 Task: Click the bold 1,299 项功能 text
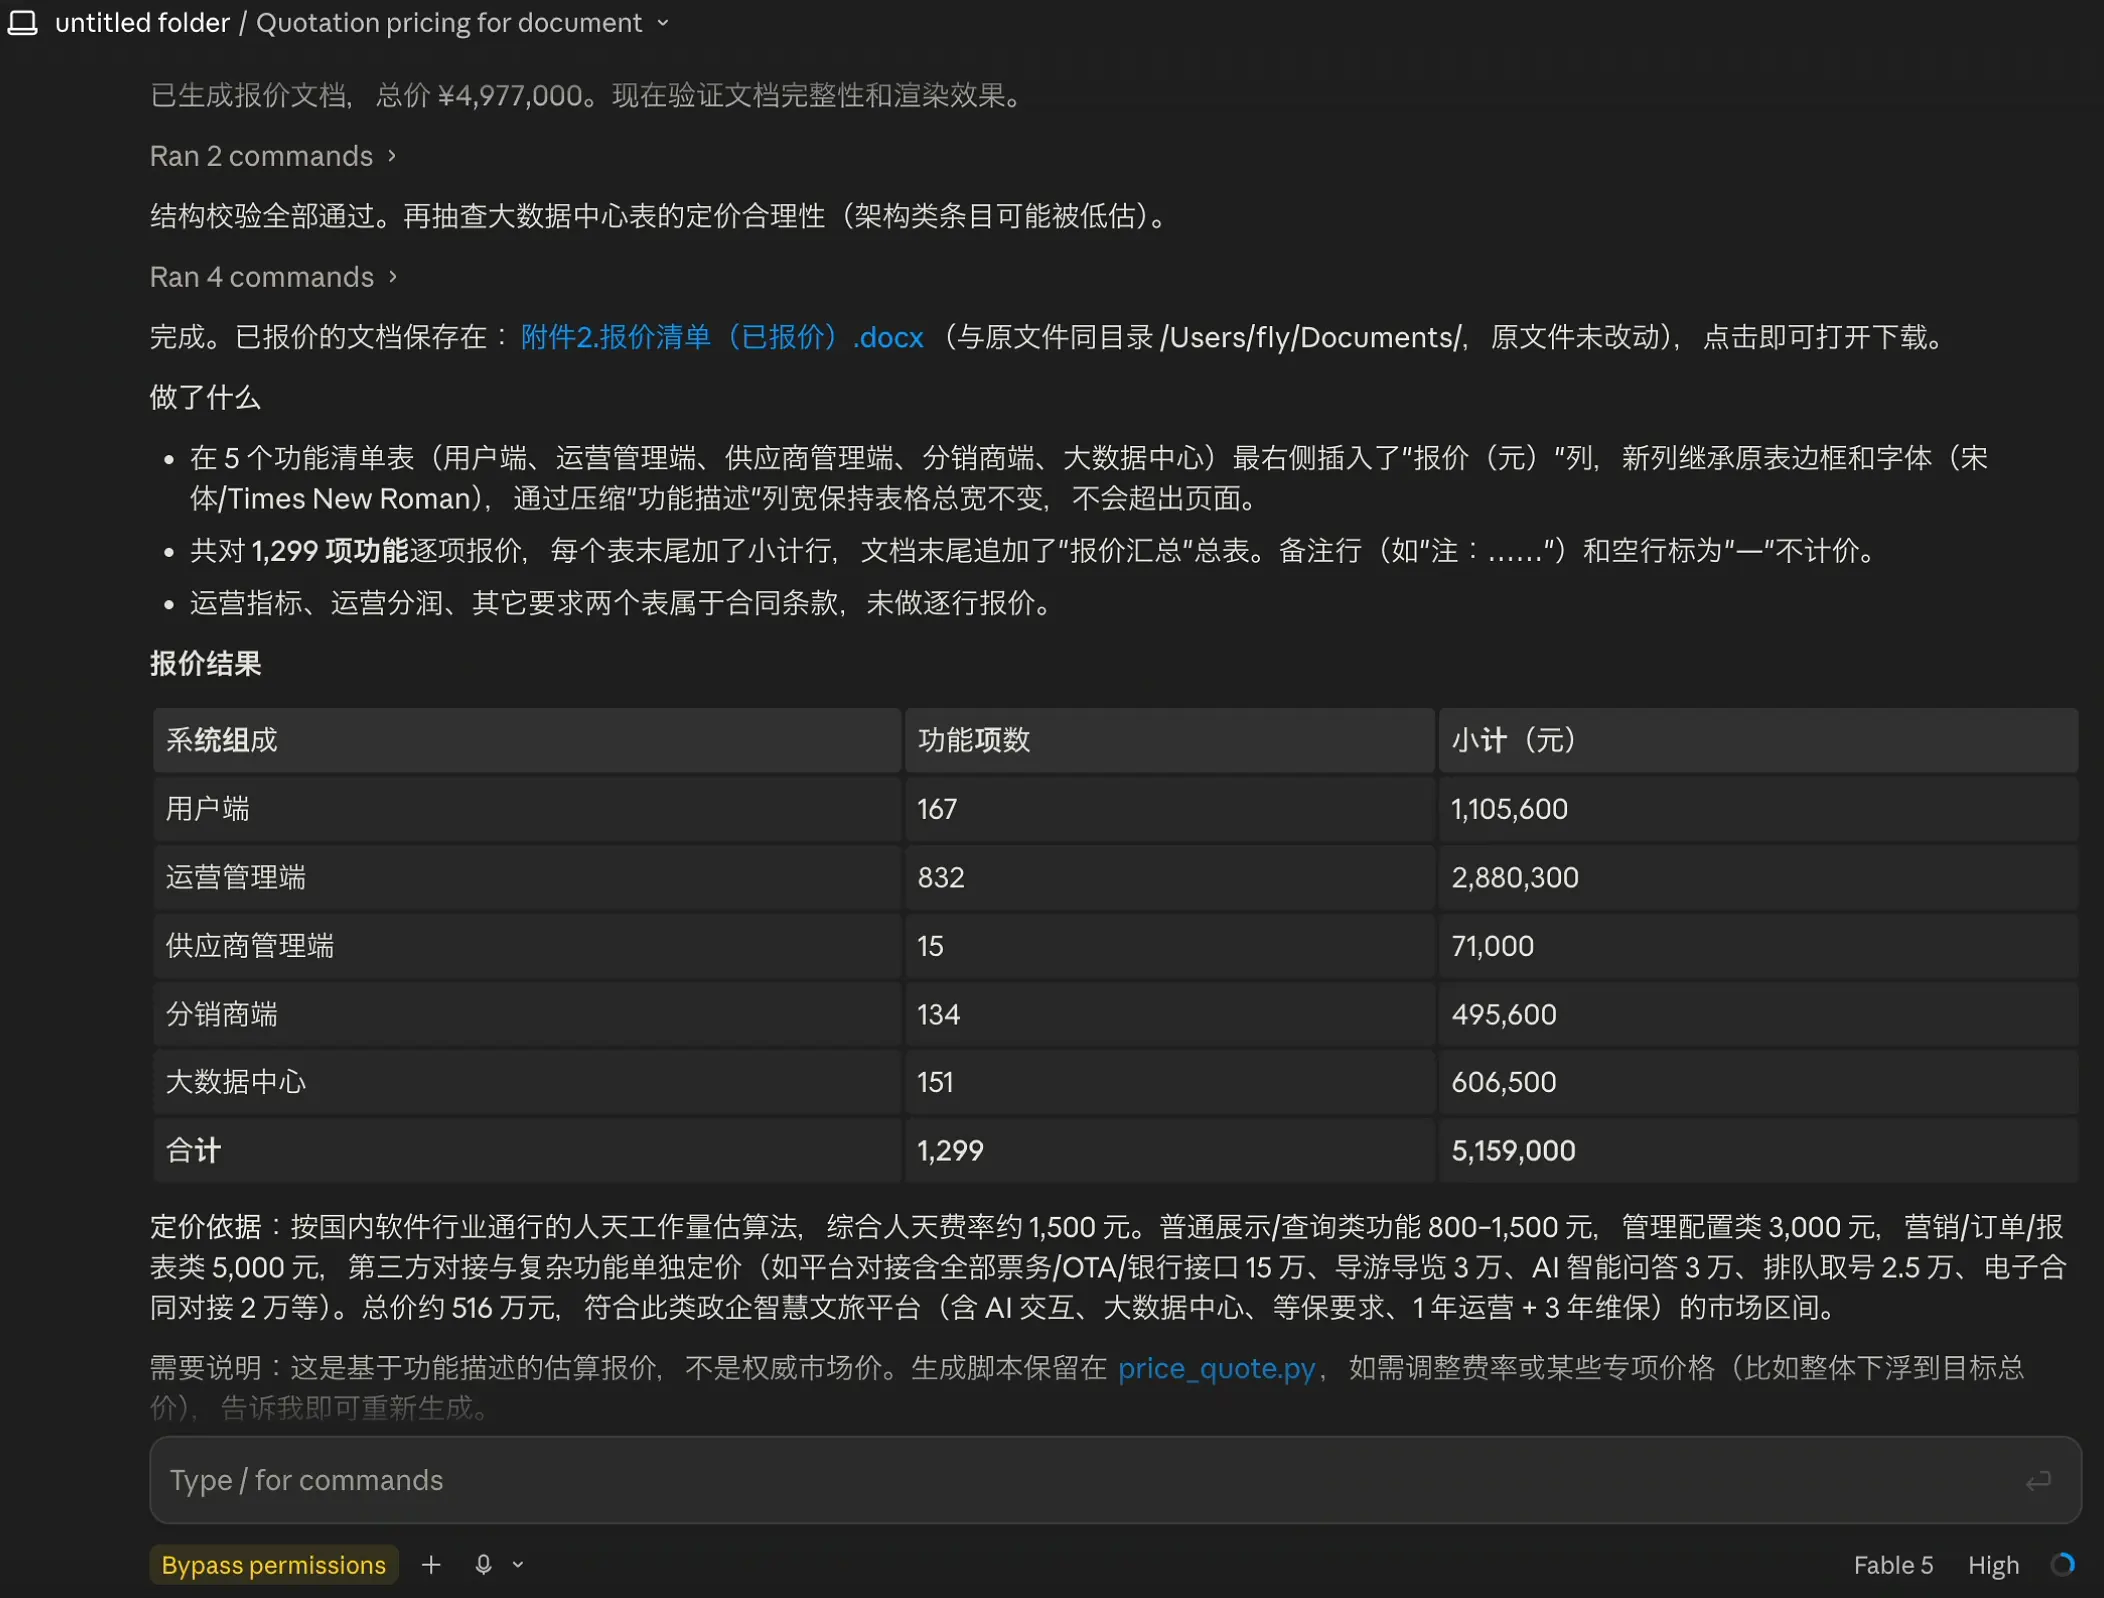pos(330,550)
